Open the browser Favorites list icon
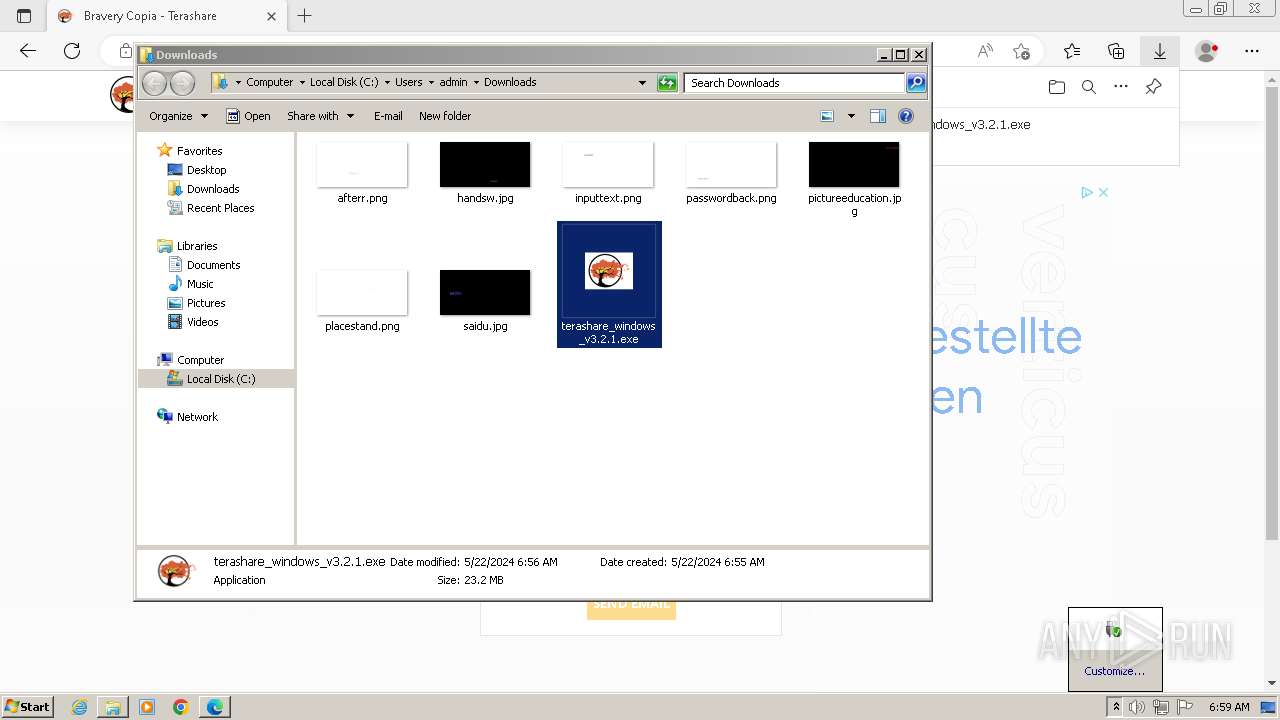The image size is (1280, 720). click(x=1072, y=51)
